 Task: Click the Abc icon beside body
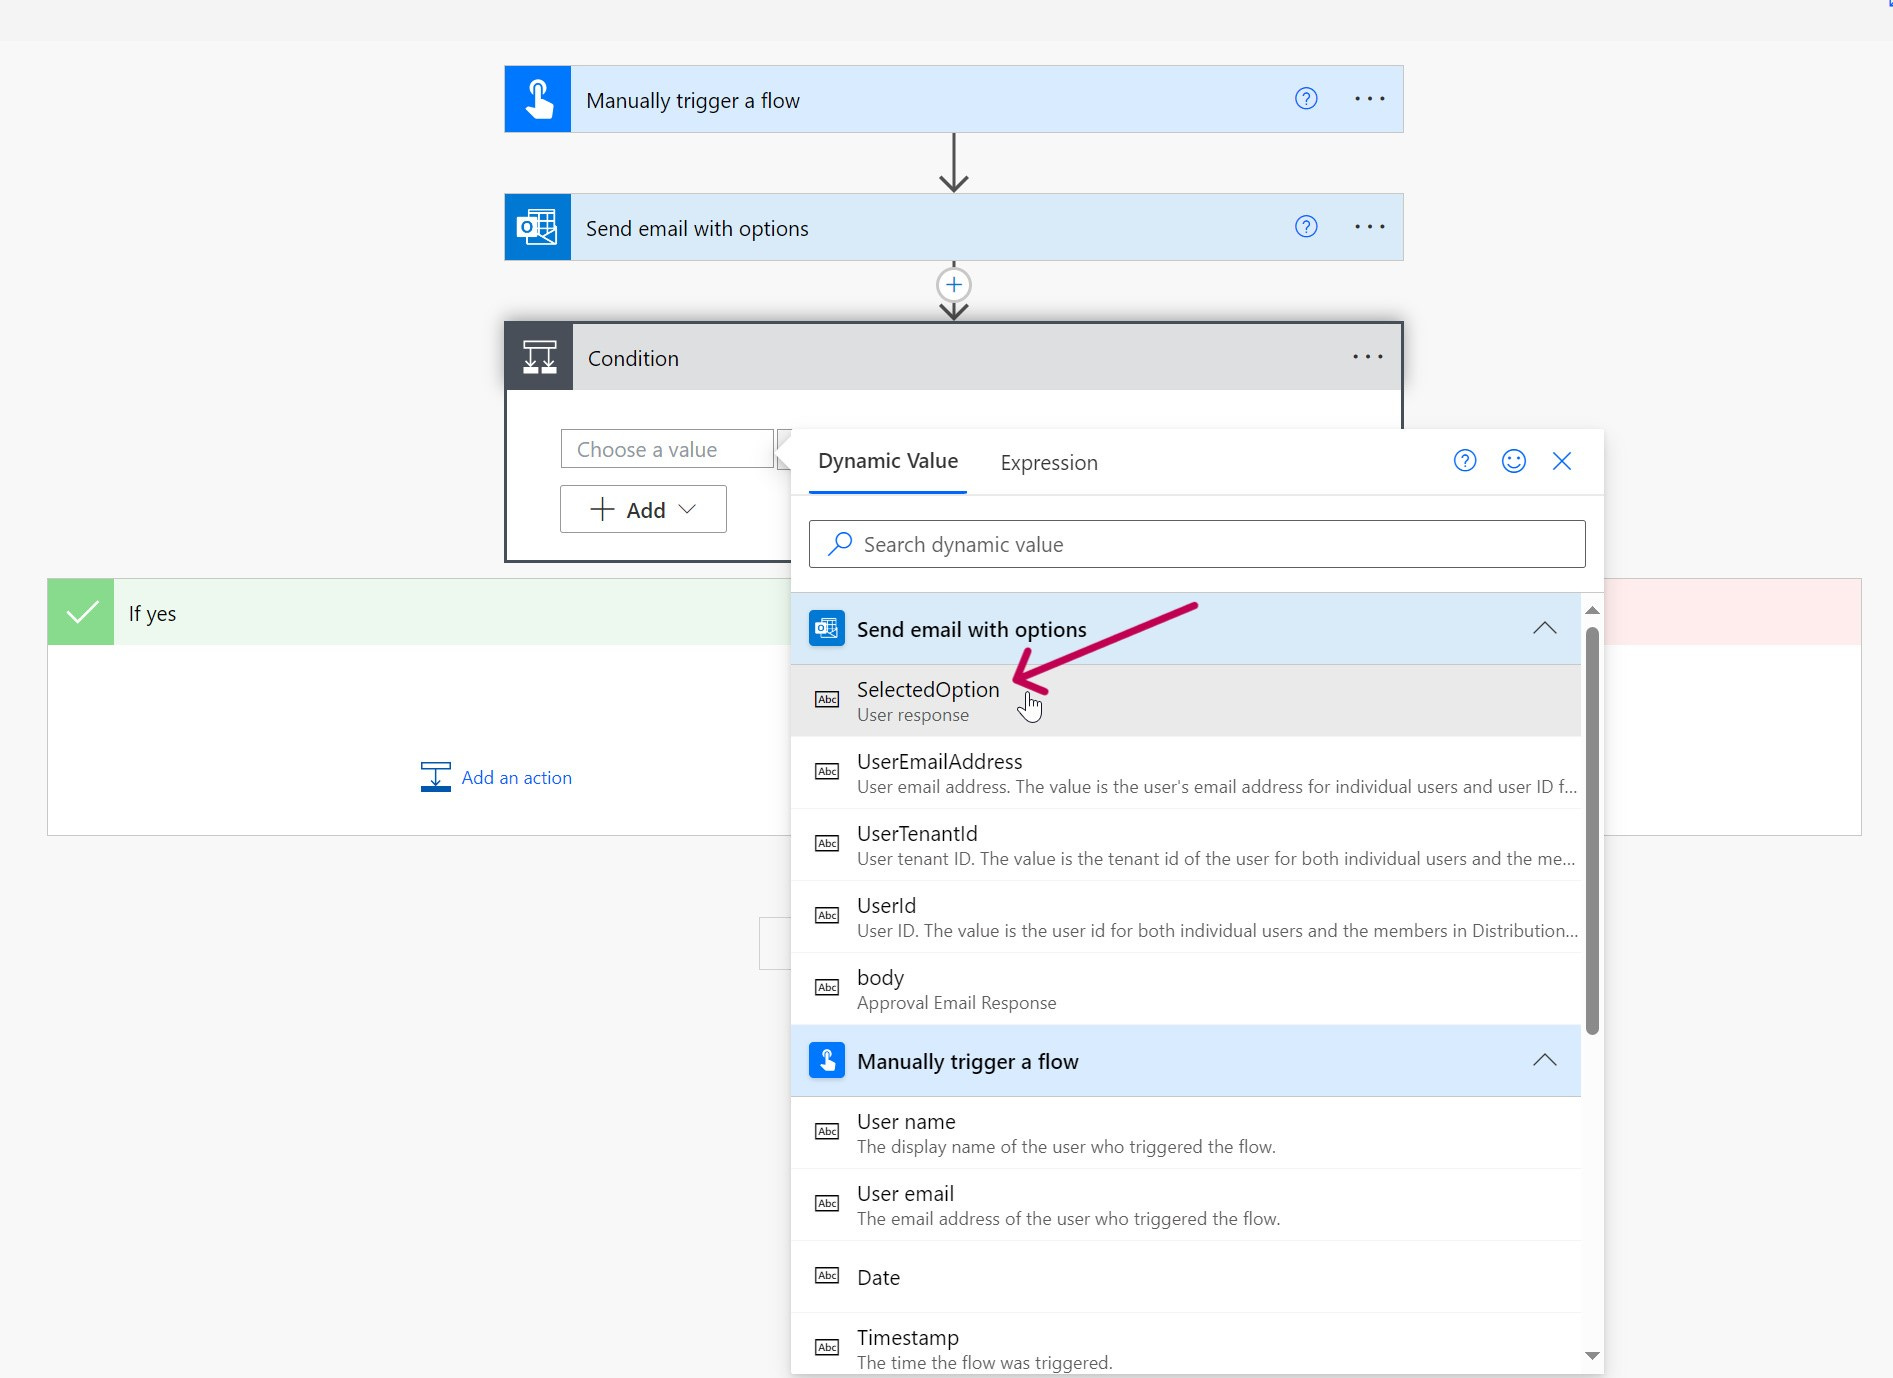pyautogui.click(x=827, y=987)
